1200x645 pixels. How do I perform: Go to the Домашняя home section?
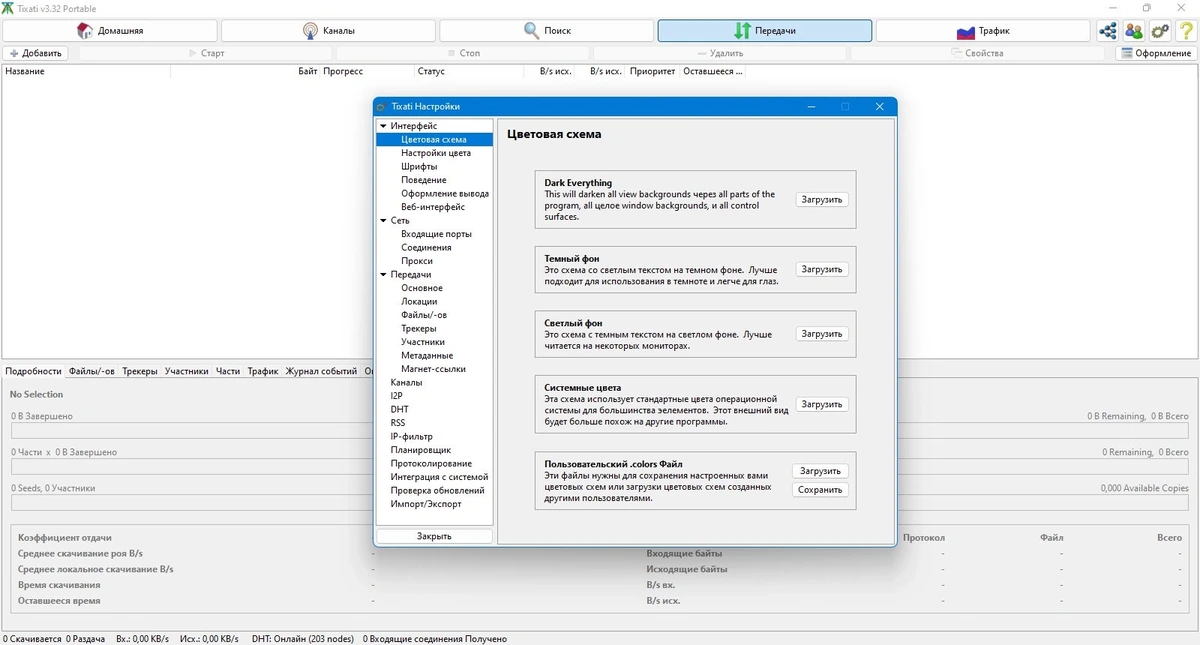point(109,31)
